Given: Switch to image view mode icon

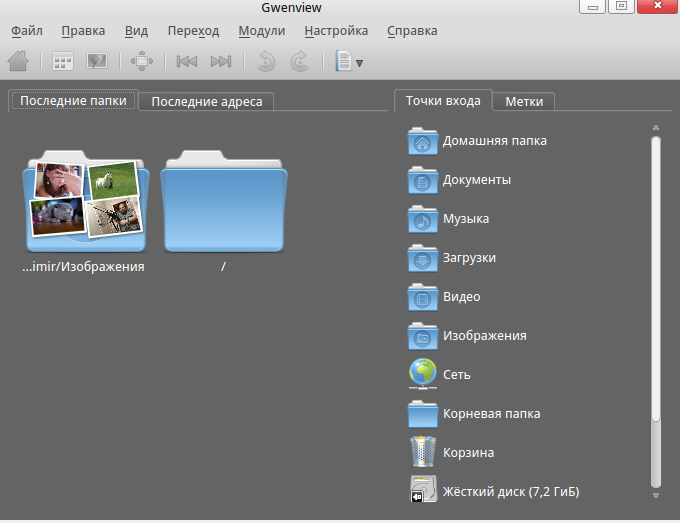Looking at the screenshot, I should tap(97, 61).
